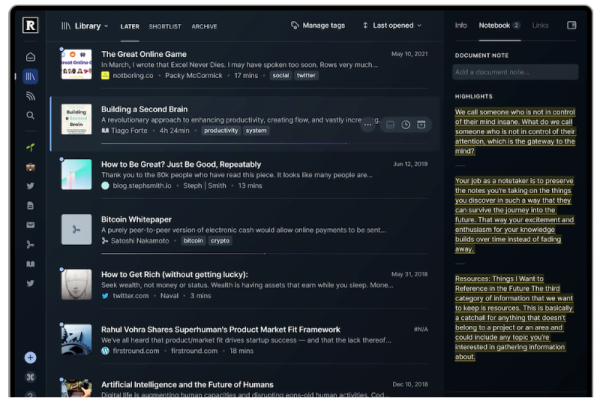Open 'How to Be Great? Just Be Good, Repeatably'
The height and width of the screenshot is (401, 600).
[x=181, y=164]
